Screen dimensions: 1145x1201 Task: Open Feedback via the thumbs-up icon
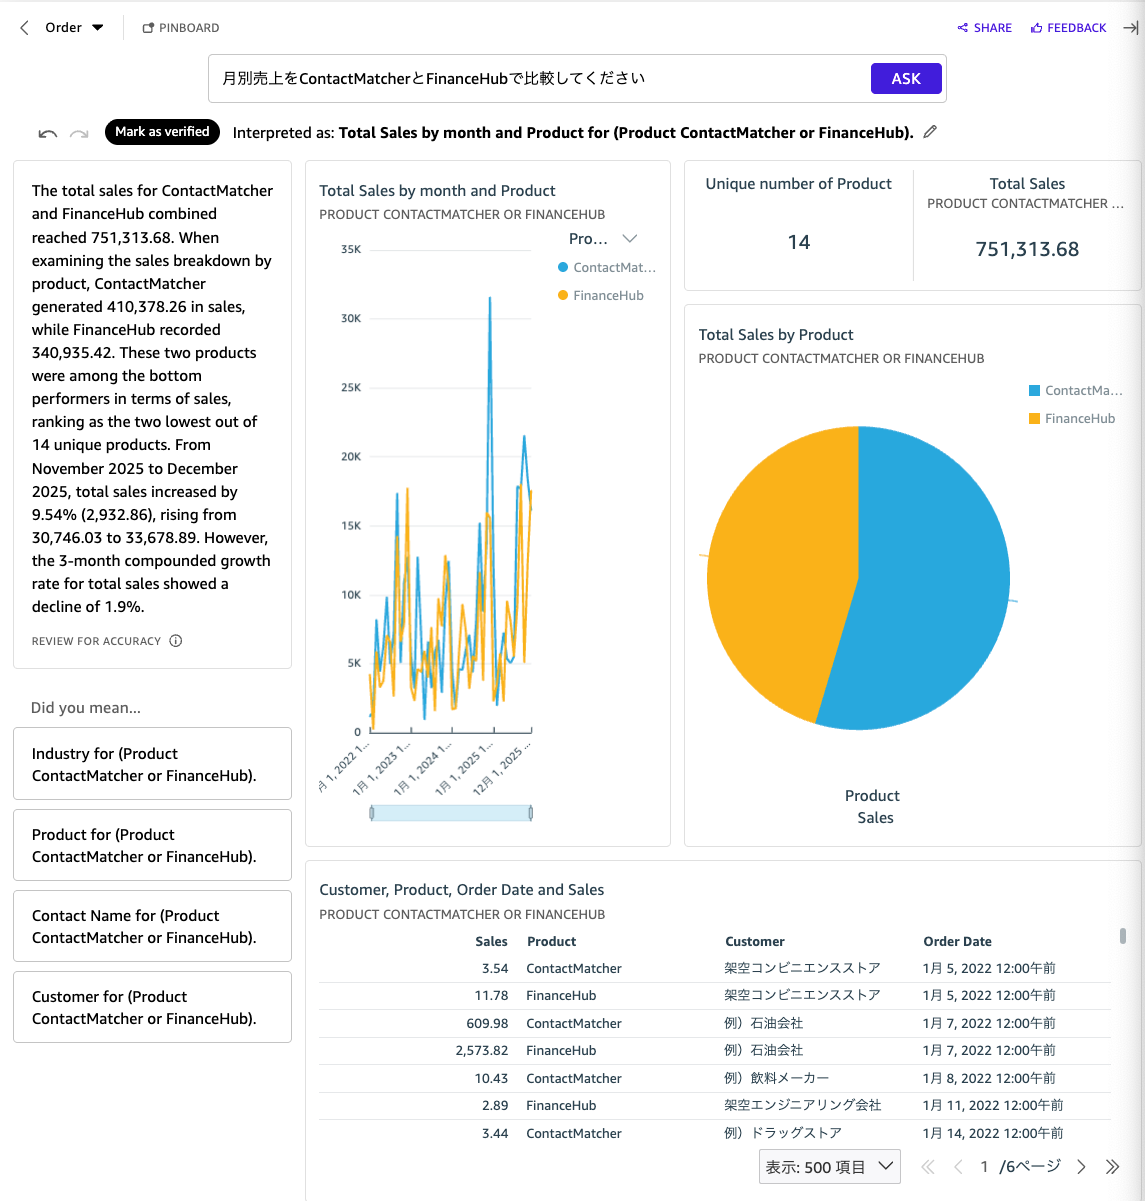[1038, 27]
